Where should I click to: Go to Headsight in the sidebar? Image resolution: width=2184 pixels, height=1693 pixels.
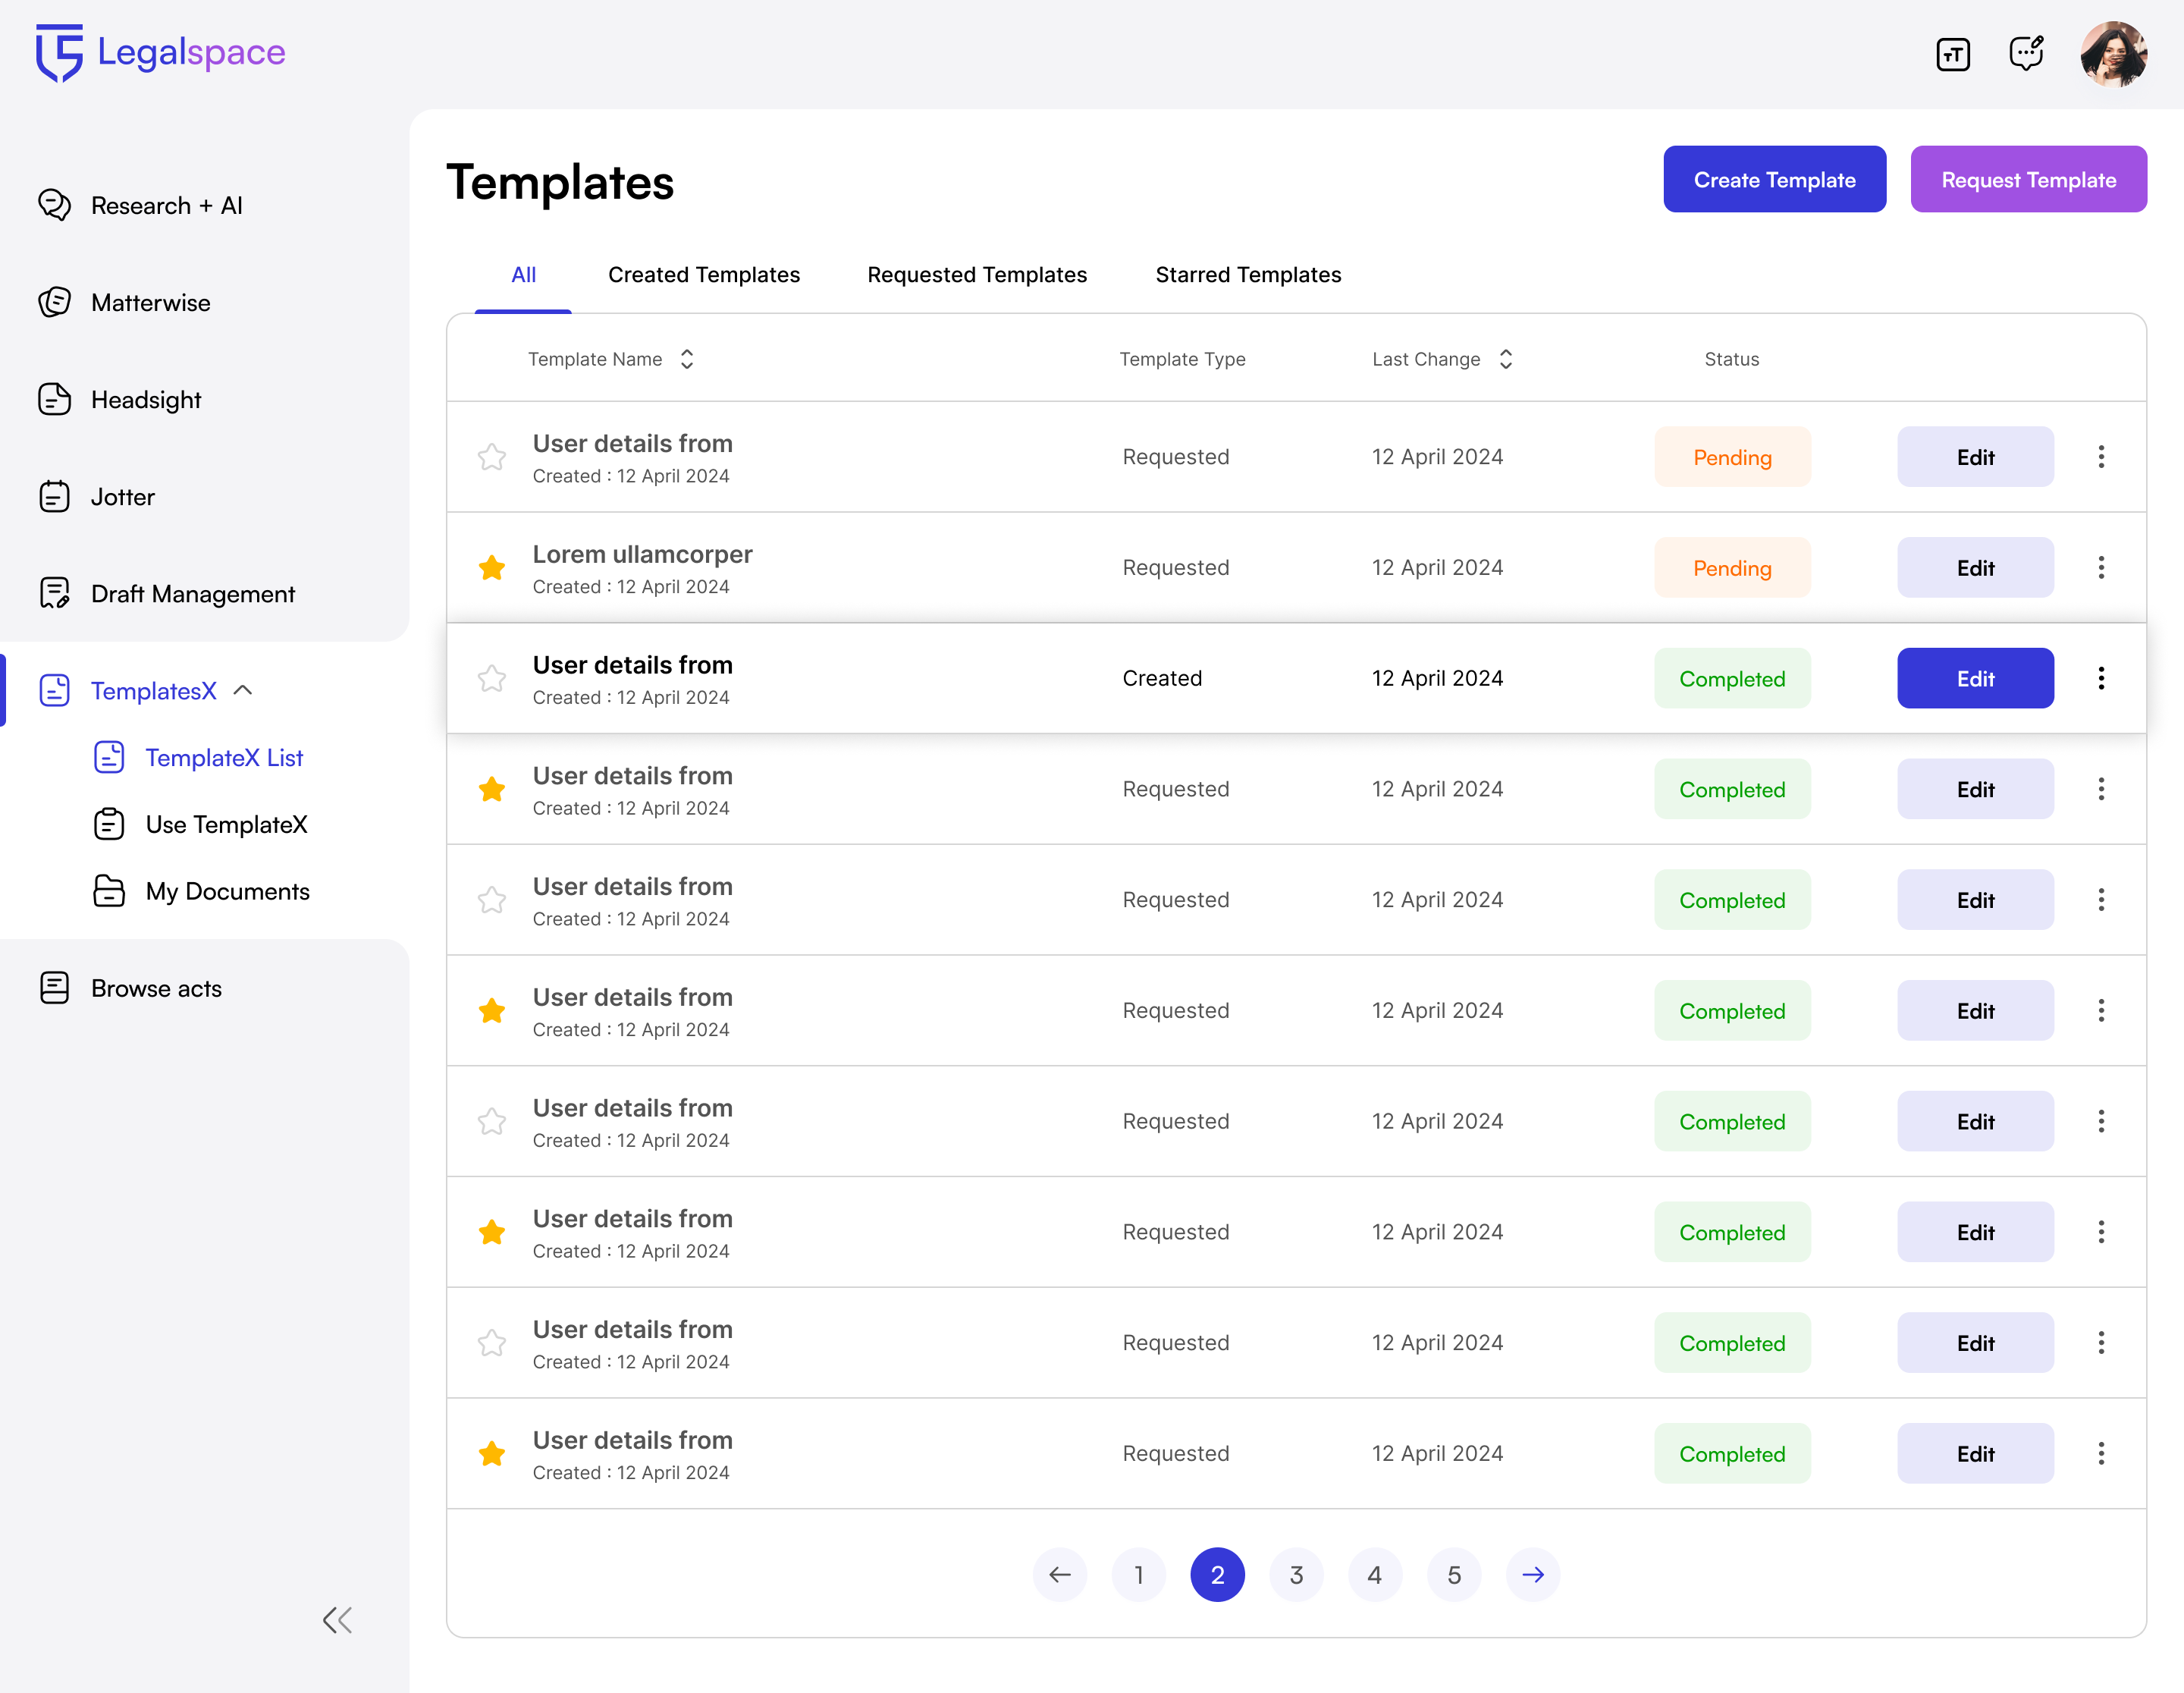coord(146,400)
